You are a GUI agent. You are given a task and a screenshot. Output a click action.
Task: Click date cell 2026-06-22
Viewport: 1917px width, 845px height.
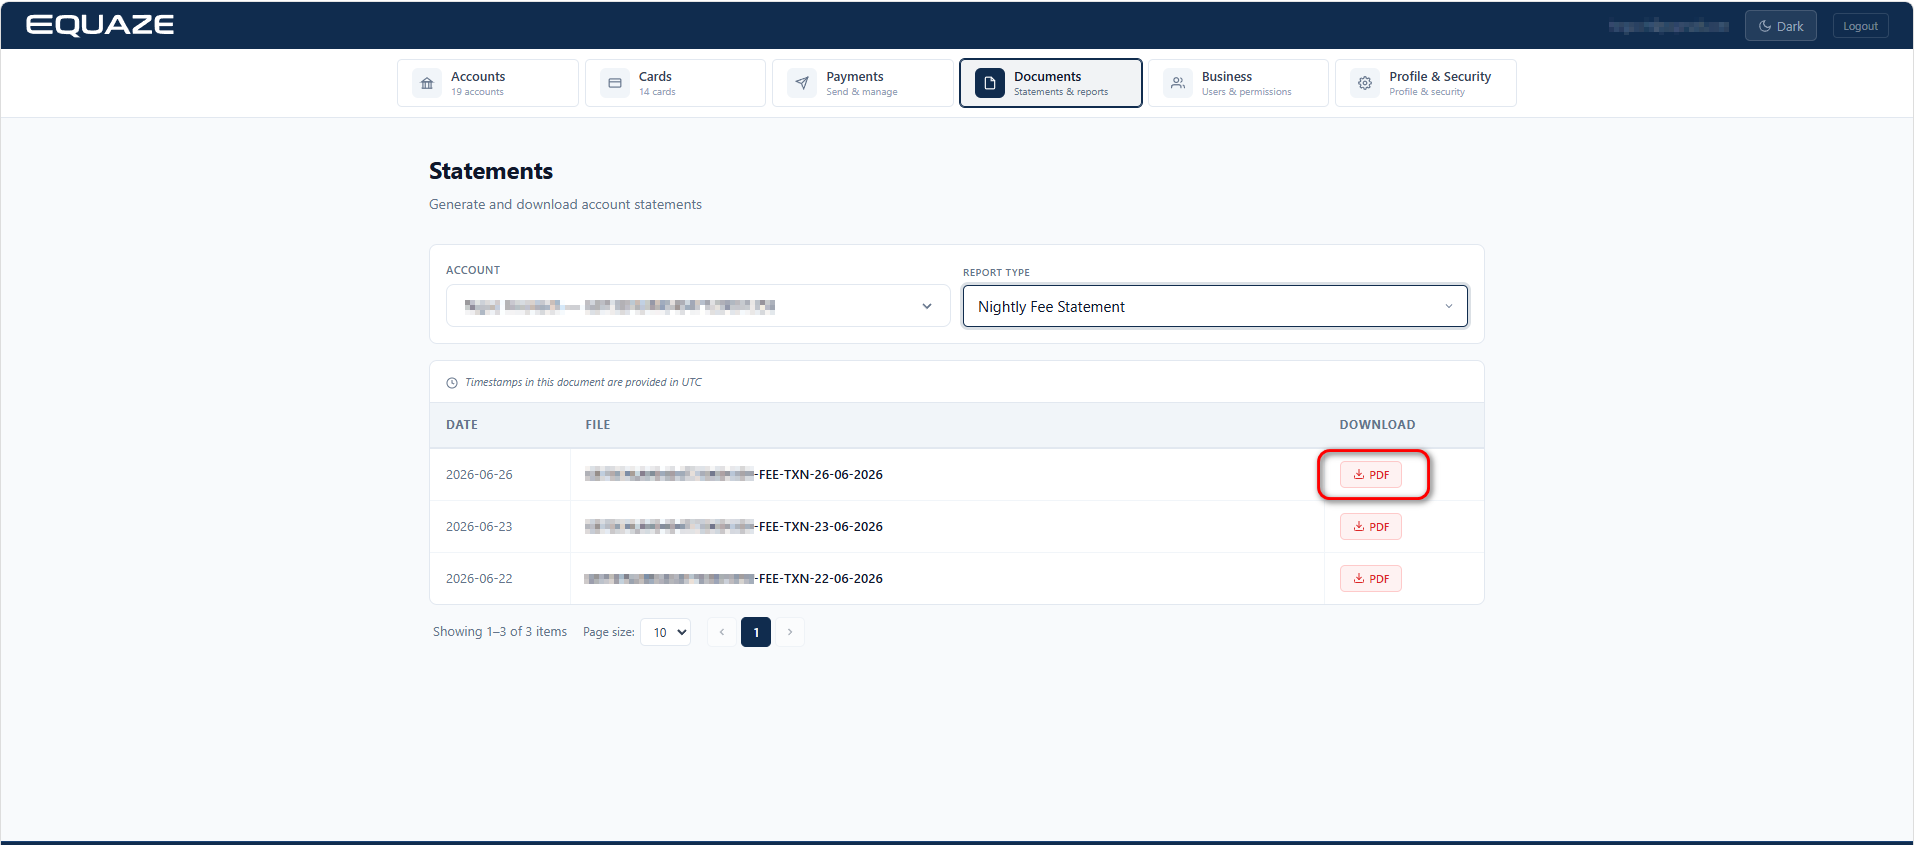click(x=479, y=579)
